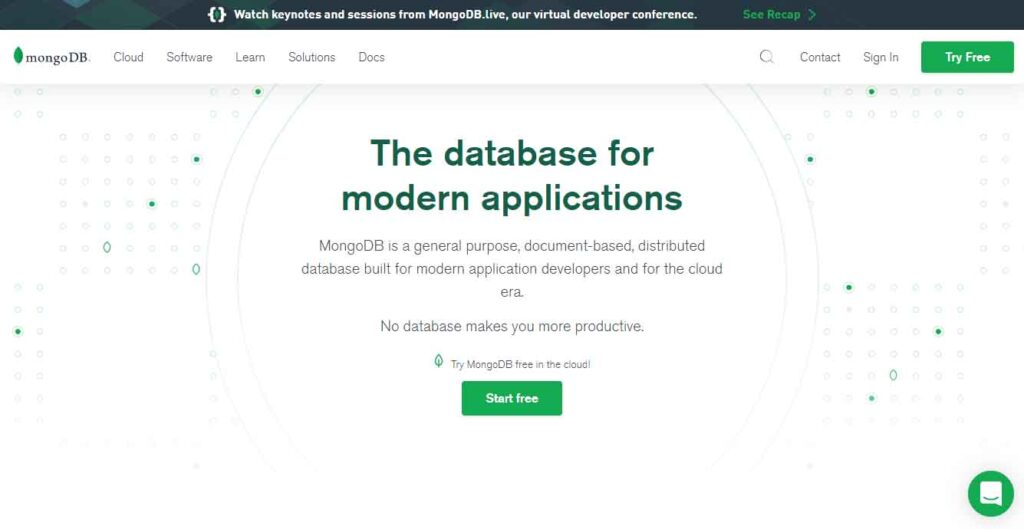Follow the See Recap link
Image resolution: width=1024 pixels, height=529 pixels.
pos(771,14)
